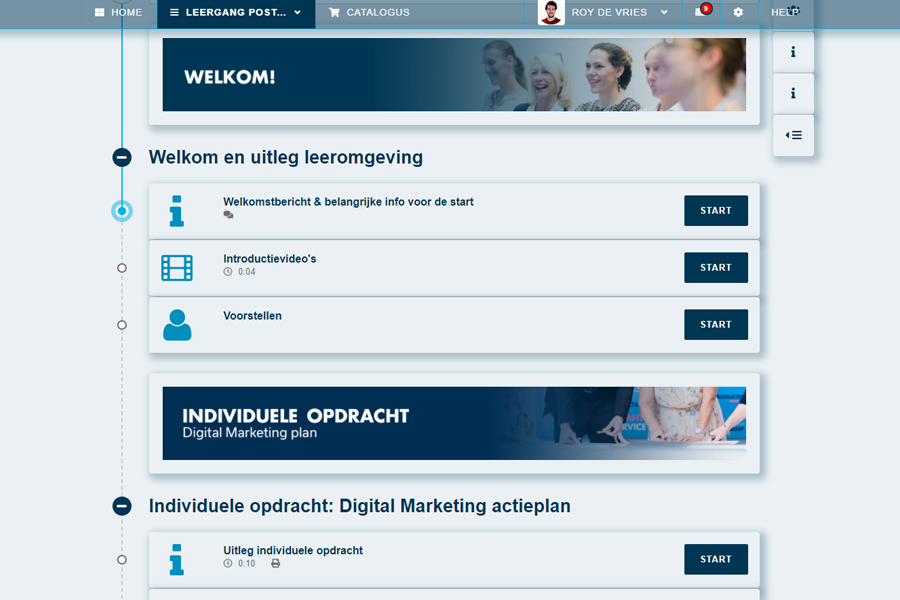Click the info icon of Uitleg individuele opdracht
Viewport: 900px width, 600px height.
click(177, 560)
